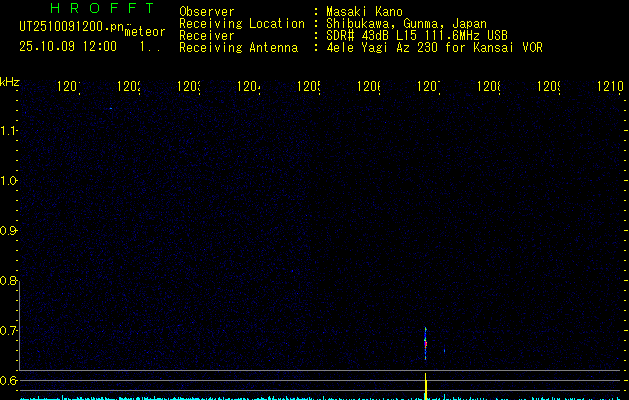Click the green 'meteor' label
629x400 pixels.
pos(144,32)
